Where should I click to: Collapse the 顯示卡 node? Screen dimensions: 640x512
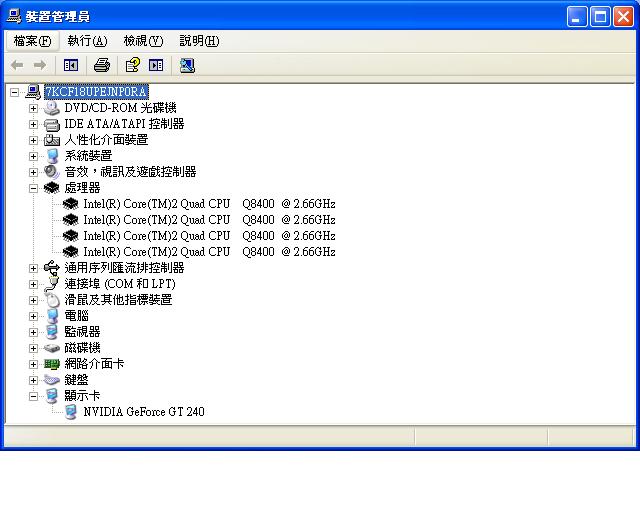(x=33, y=396)
